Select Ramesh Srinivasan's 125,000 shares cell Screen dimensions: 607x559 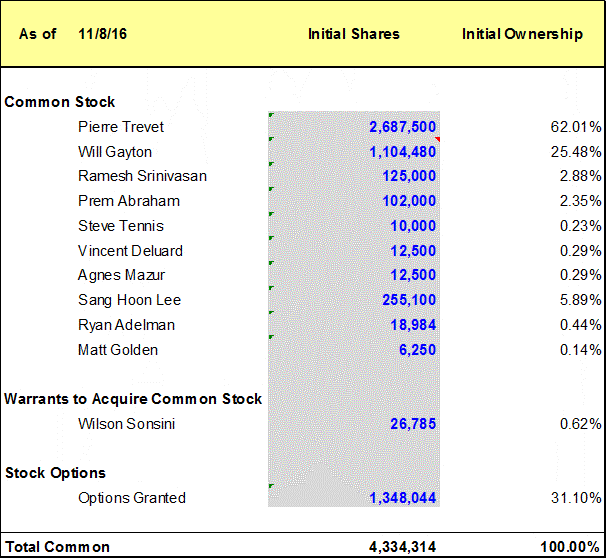[408, 176]
